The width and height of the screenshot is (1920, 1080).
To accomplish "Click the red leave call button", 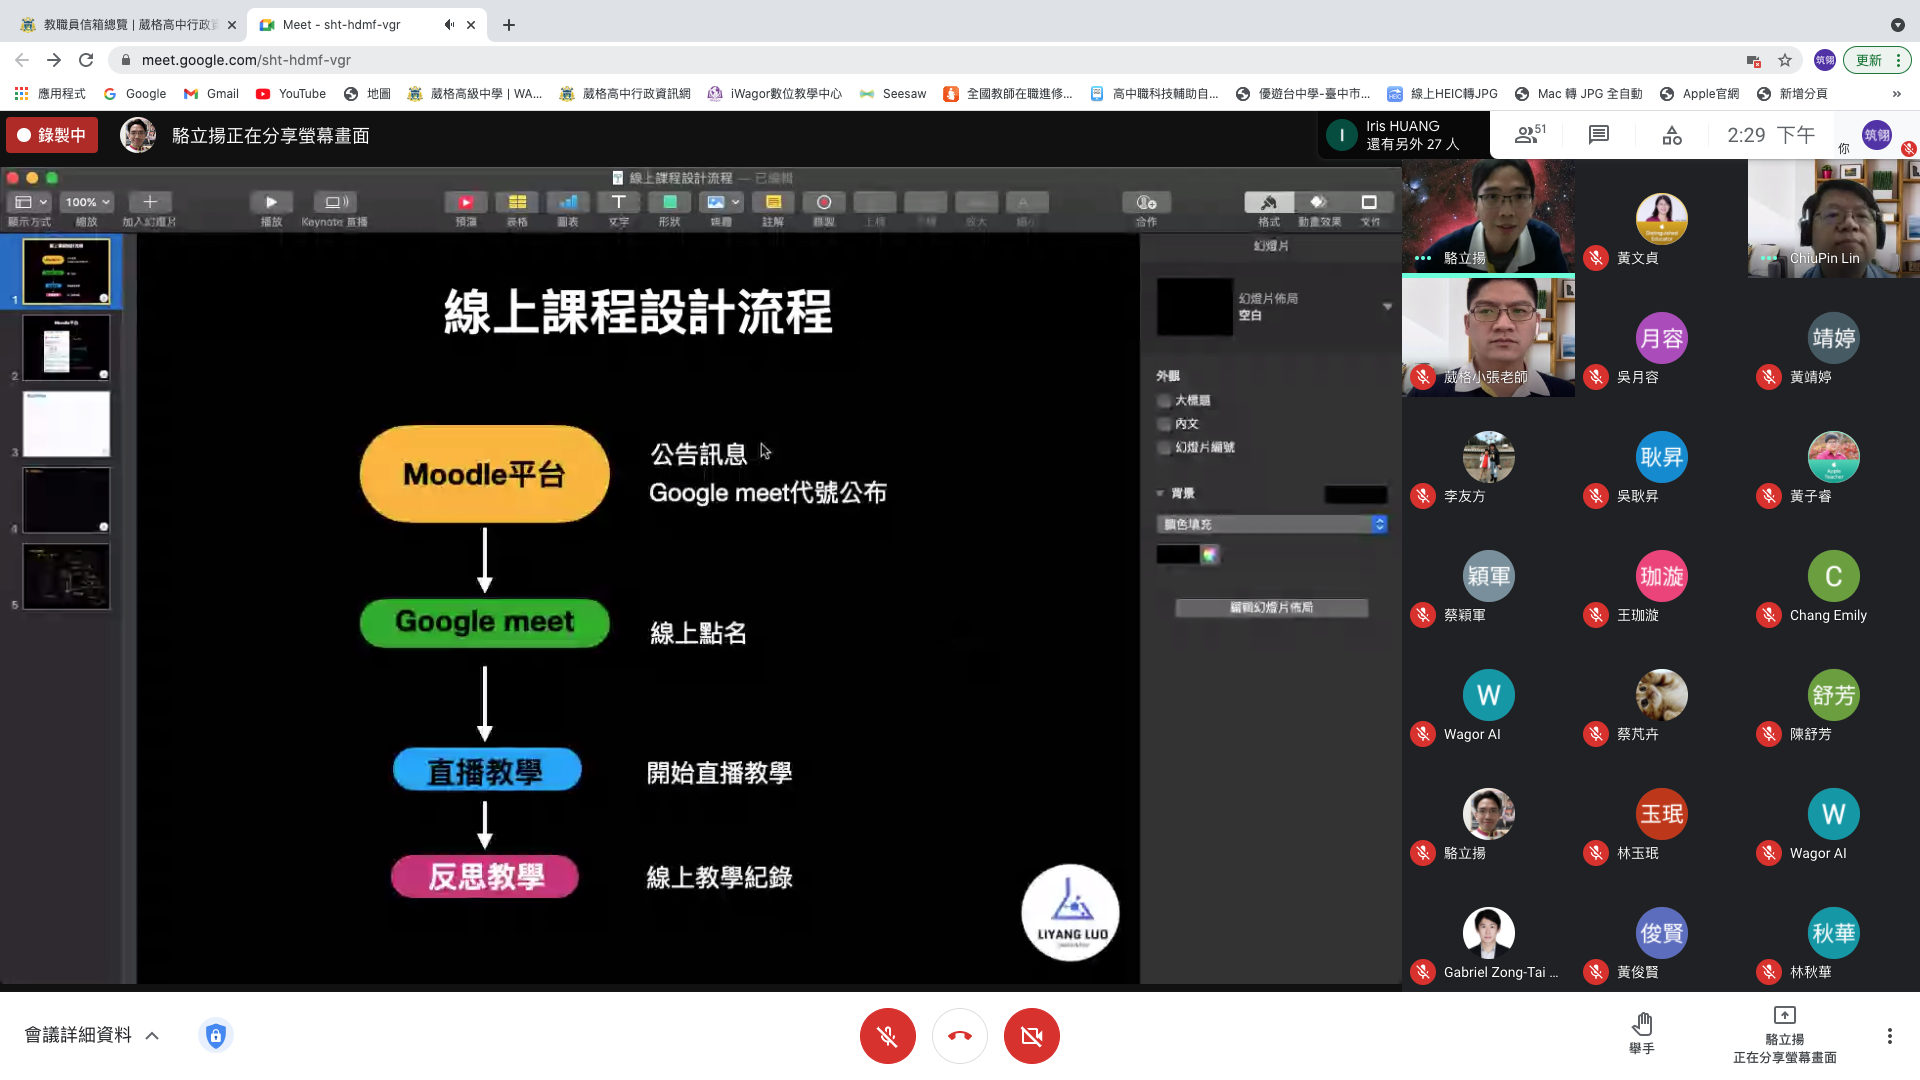I will pos(959,1036).
